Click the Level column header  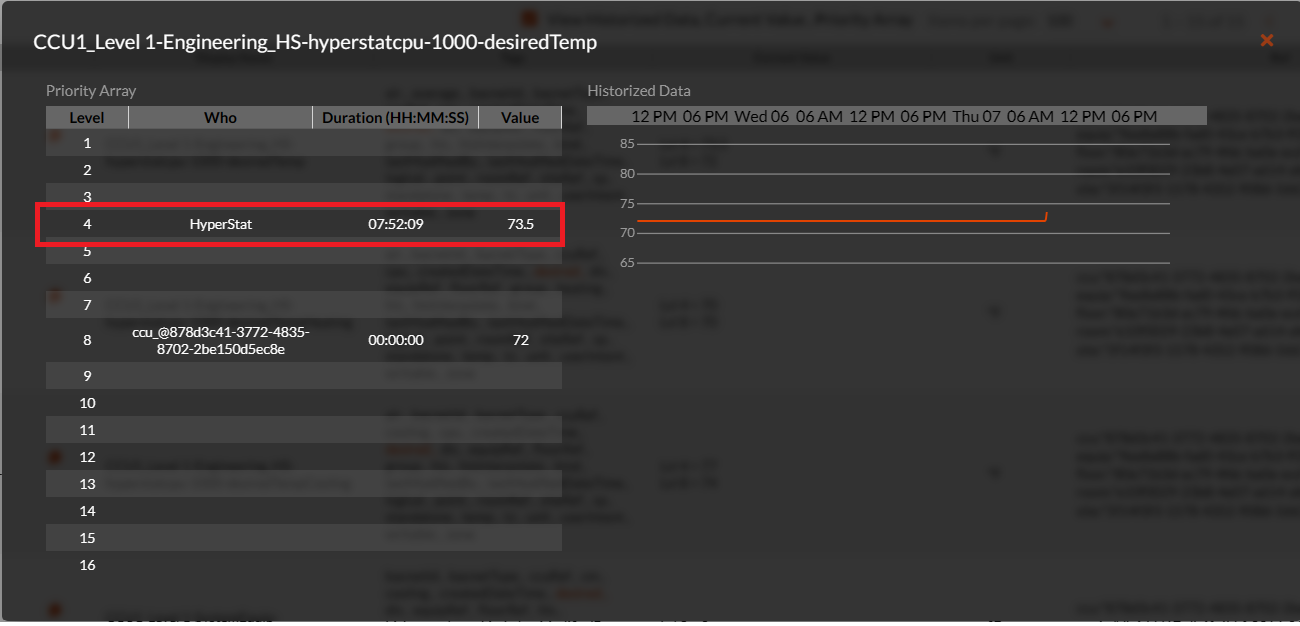pos(87,117)
